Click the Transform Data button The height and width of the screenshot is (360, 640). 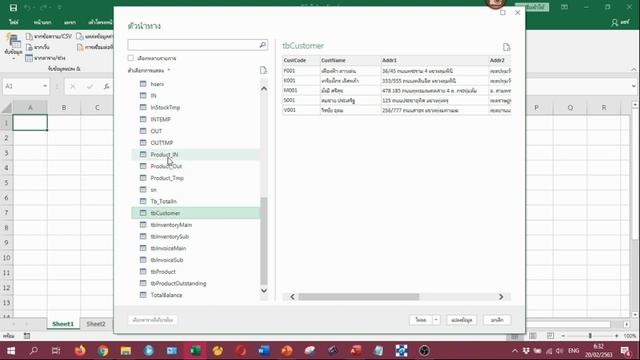point(462,320)
